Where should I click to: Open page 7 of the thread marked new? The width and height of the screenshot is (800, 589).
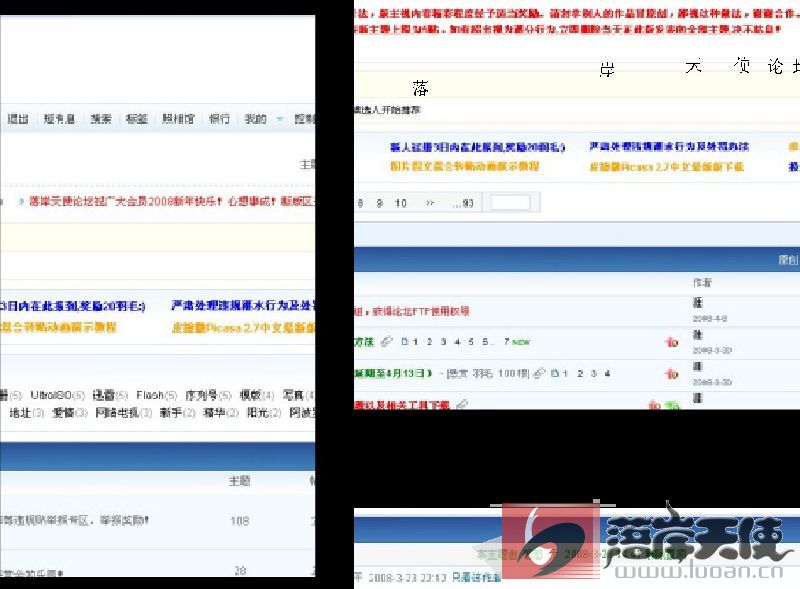[x=507, y=341]
